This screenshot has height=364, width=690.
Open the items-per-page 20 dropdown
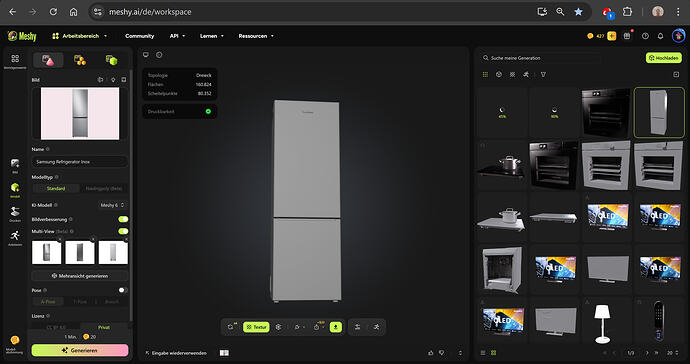(x=672, y=353)
